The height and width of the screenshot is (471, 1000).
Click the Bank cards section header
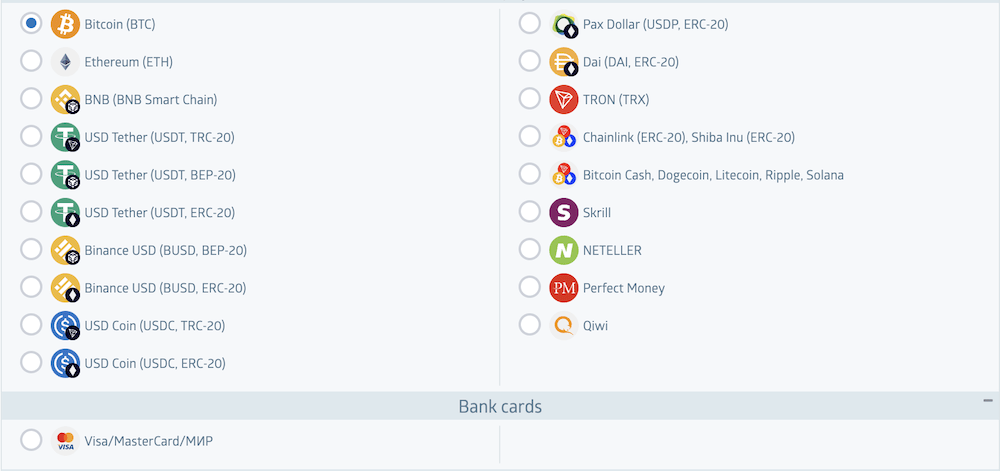click(x=500, y=406)
